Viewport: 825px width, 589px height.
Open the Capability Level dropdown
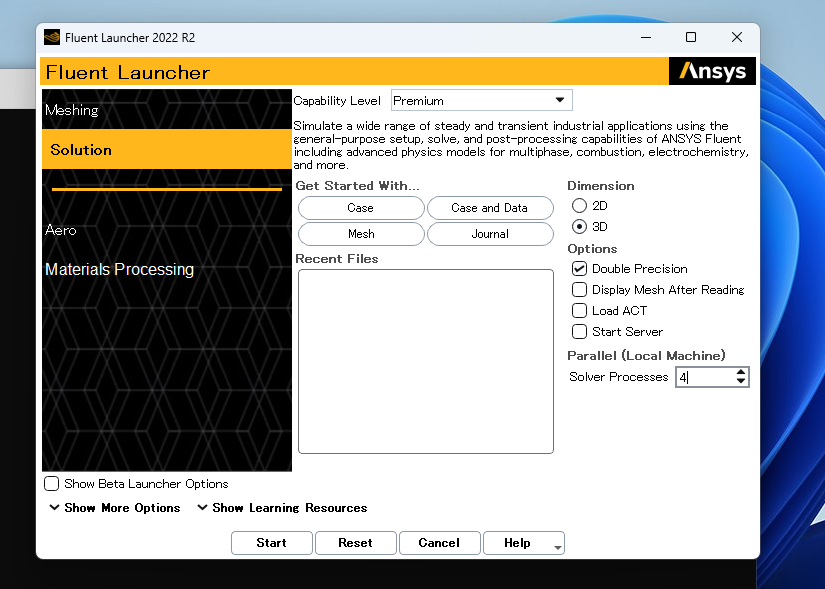pos(481,101)
